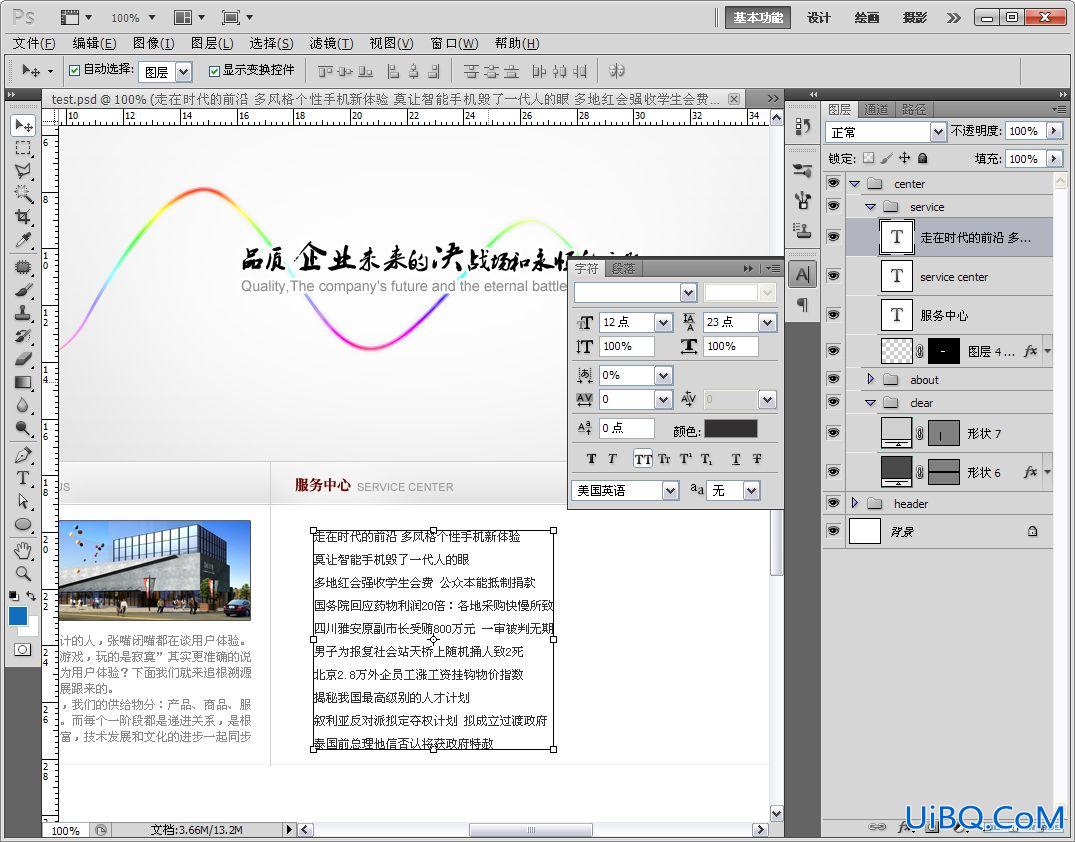The image size is (1075, 842).
Task: Hide the 背景 layer
Action: click(833, 531)
